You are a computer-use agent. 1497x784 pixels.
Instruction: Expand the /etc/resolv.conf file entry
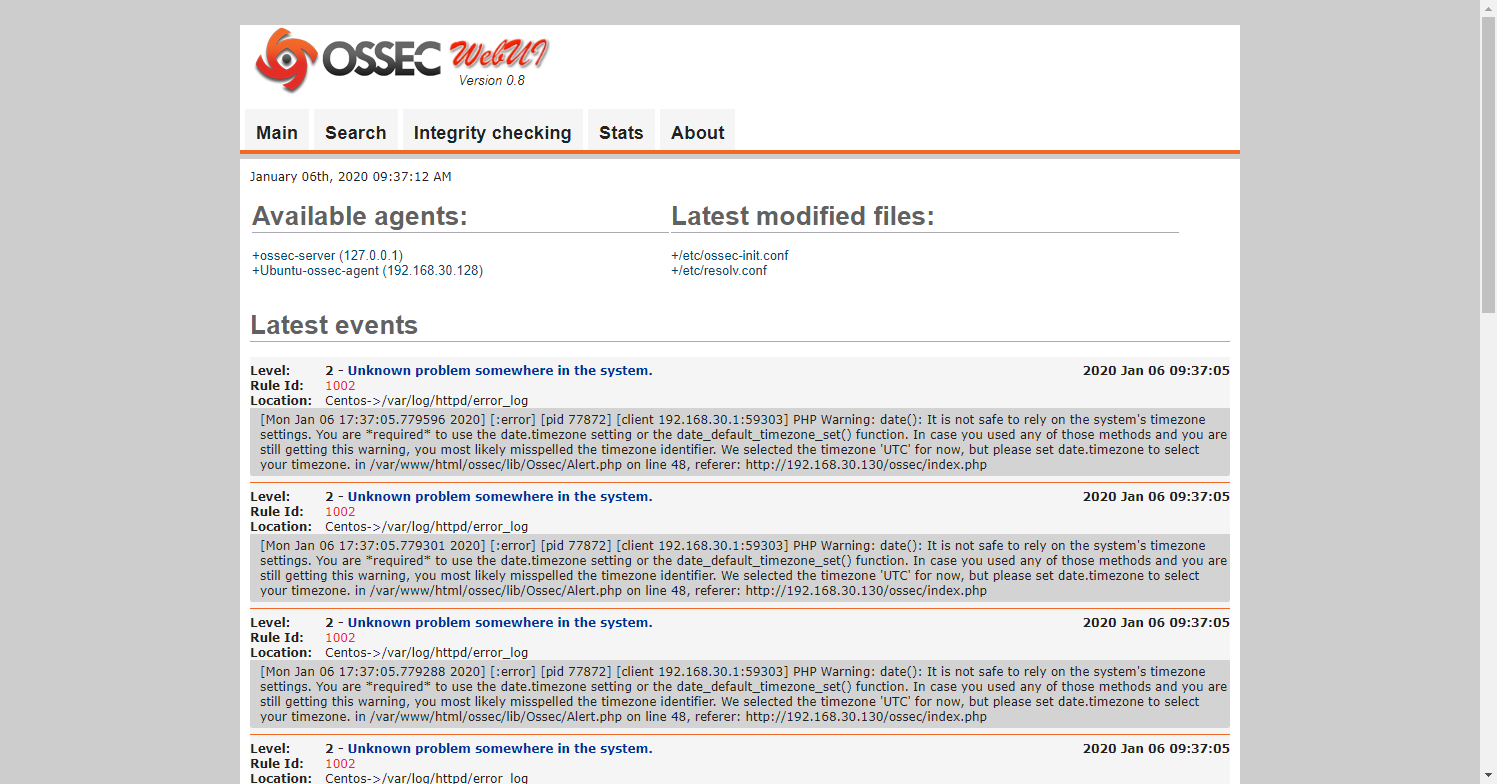click(719, 271)
